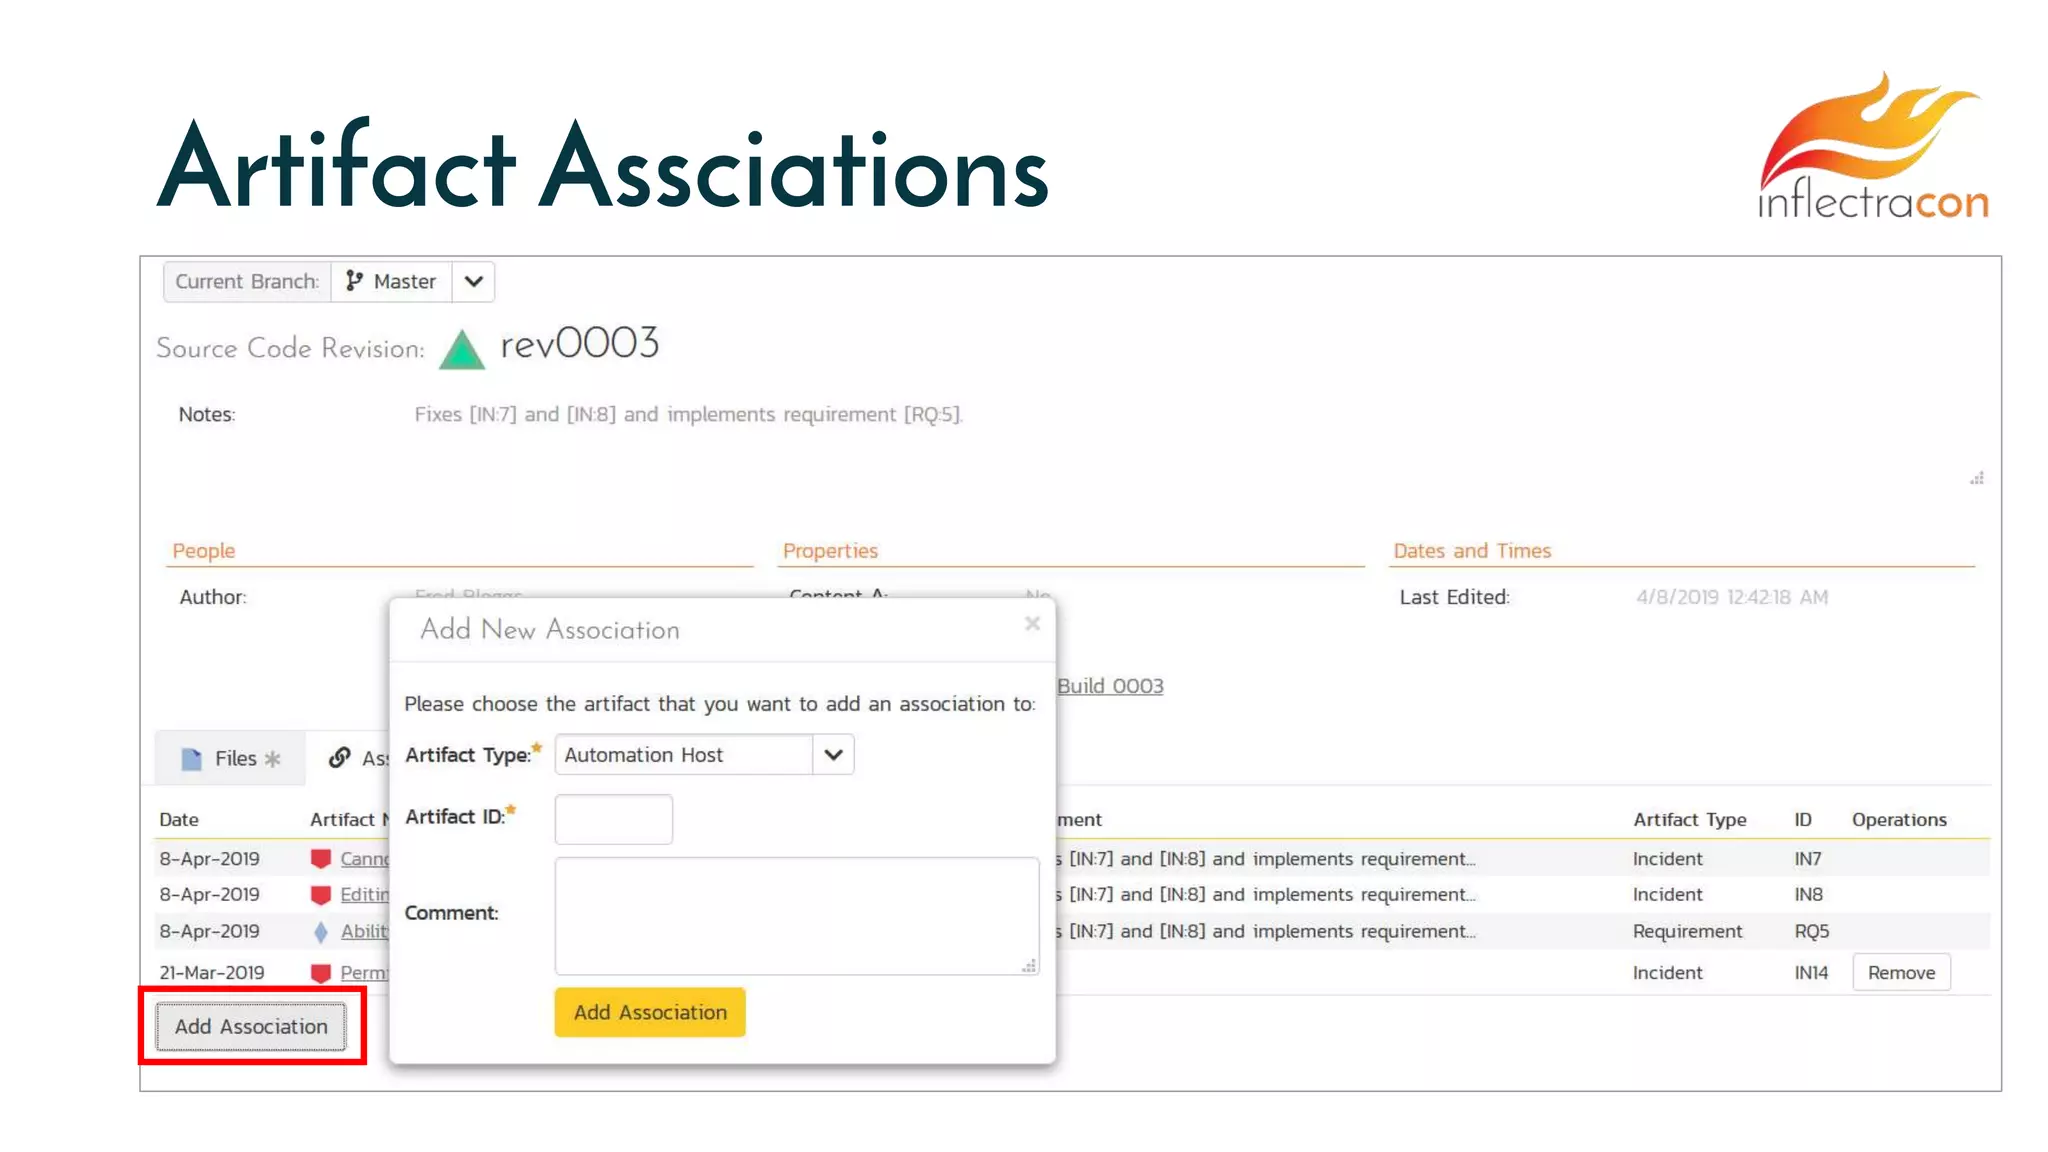Click the blue requirement diamond icon
2048x1152 pixels.
[321, 932]
